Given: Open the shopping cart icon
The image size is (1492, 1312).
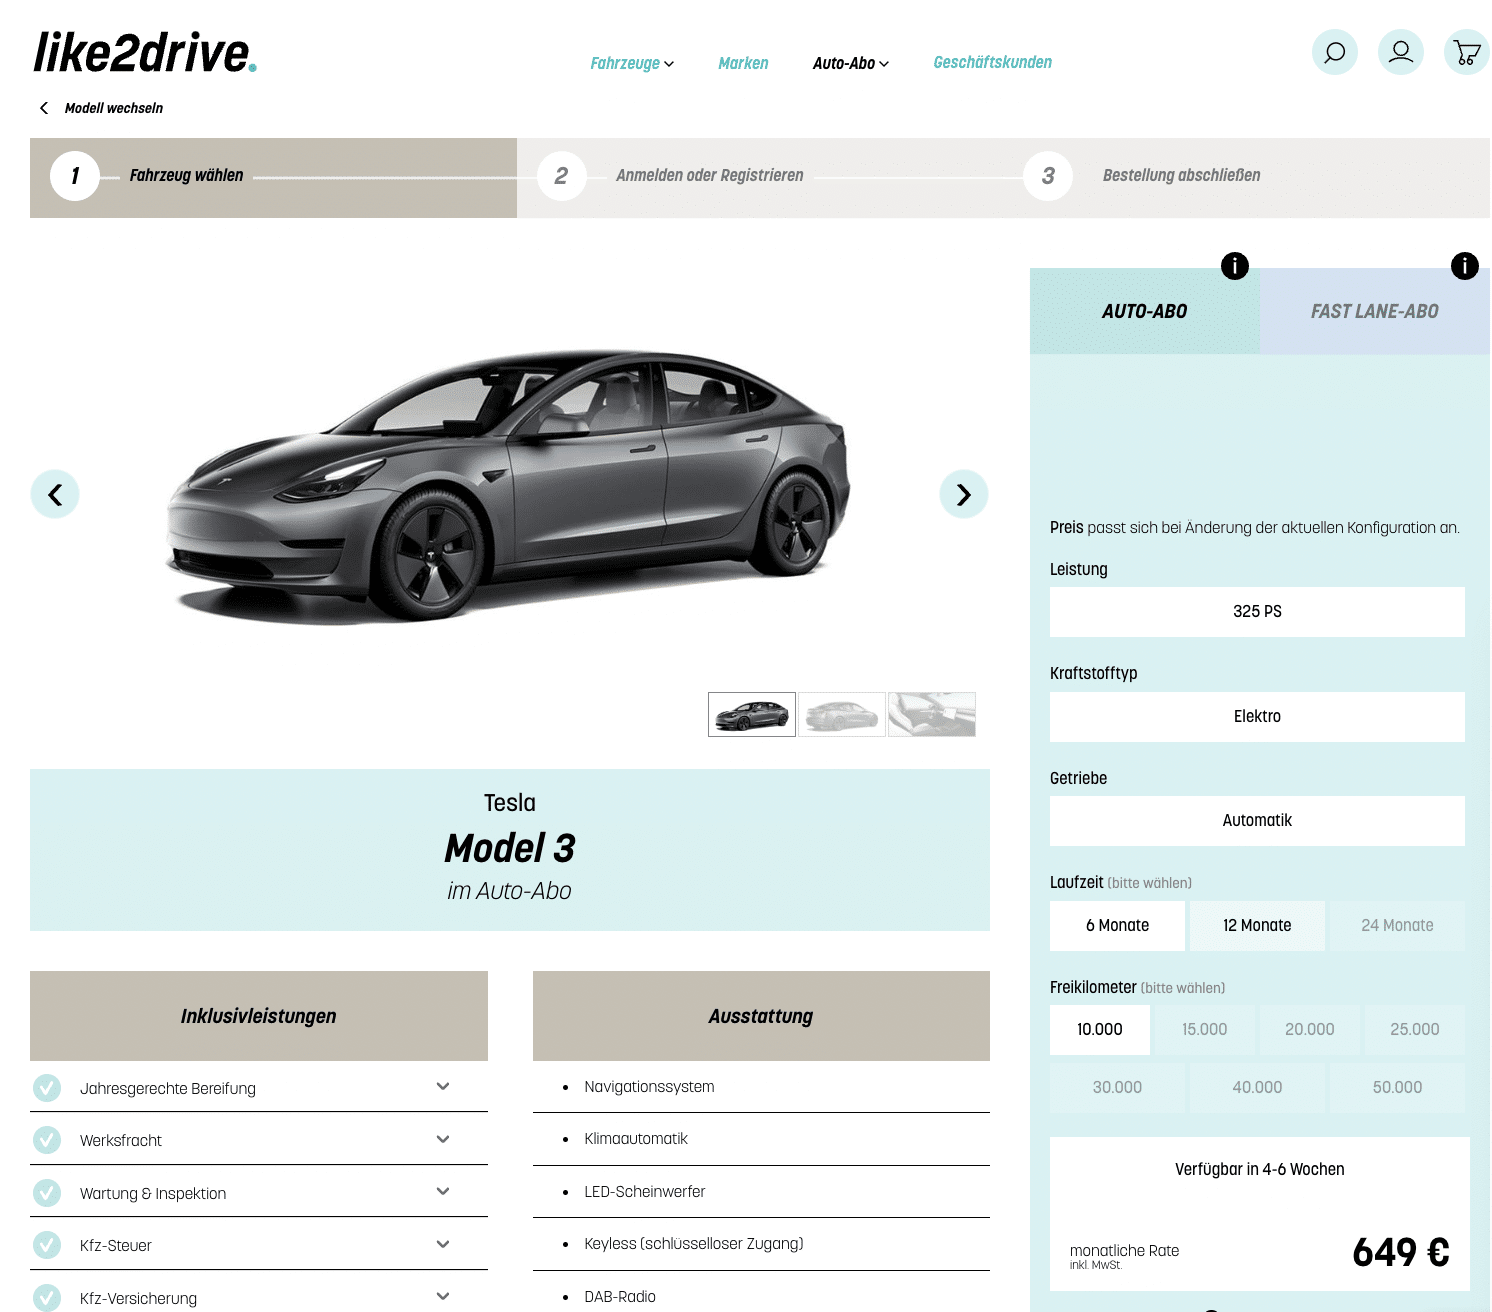Looking at the screenshot, I should [x=1467, y=52].
